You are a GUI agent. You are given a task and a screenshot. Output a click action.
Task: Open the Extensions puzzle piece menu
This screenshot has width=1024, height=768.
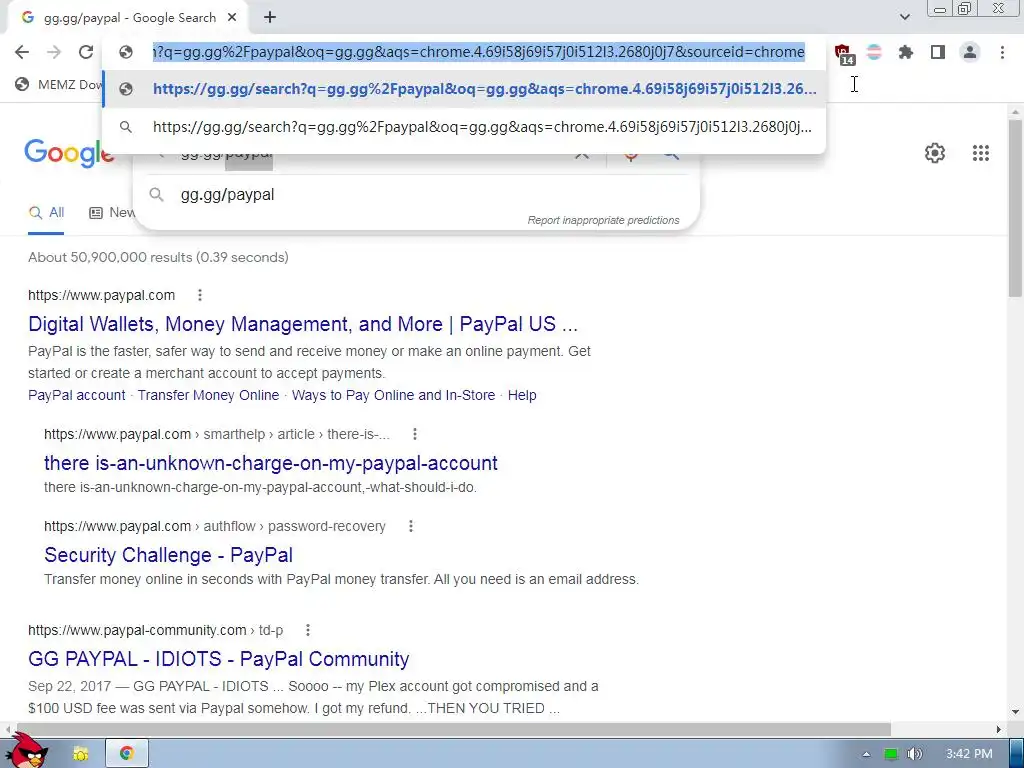coord(906,52)
